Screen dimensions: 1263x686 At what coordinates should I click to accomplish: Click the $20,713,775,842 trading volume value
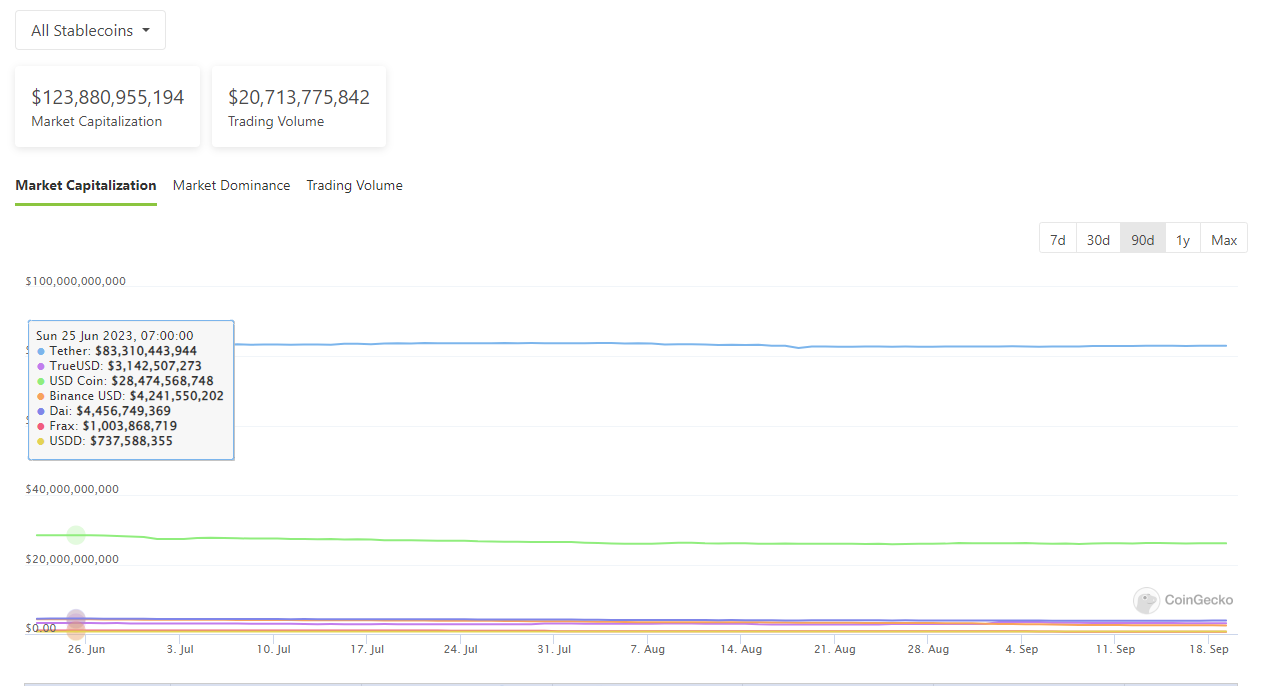point(299,97)
